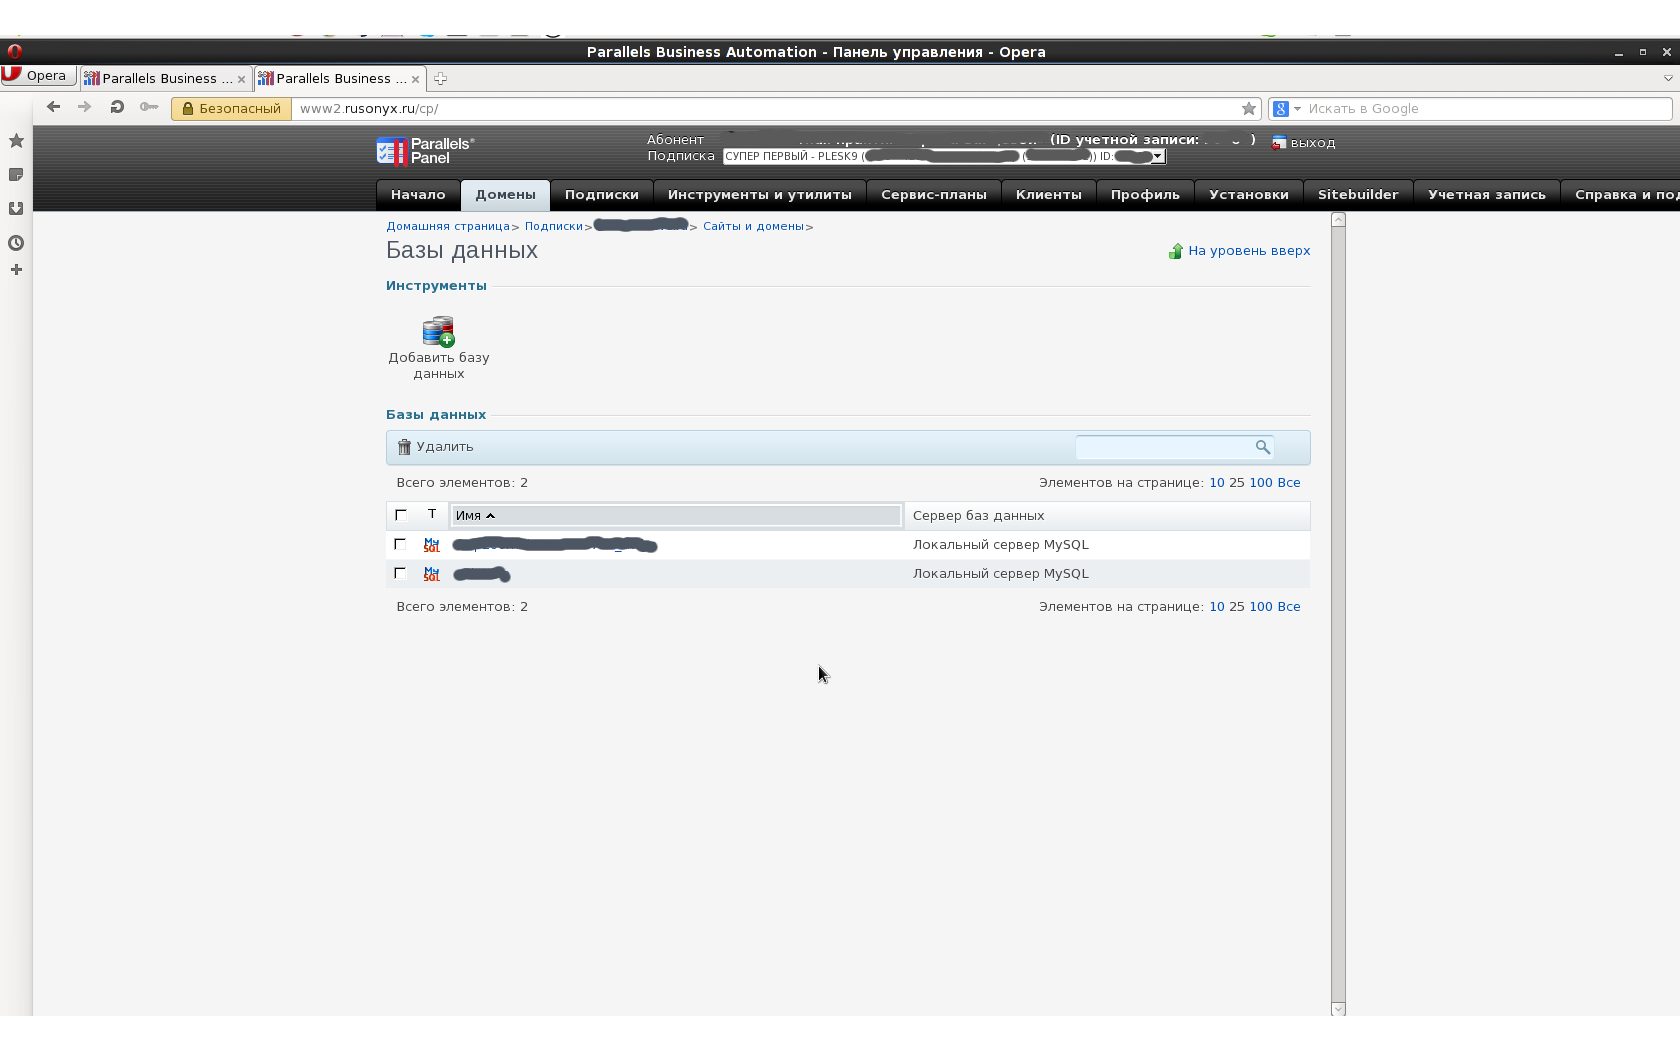Click the Parallels Panel logo
1680x1050 pixels.
point(426,151)
